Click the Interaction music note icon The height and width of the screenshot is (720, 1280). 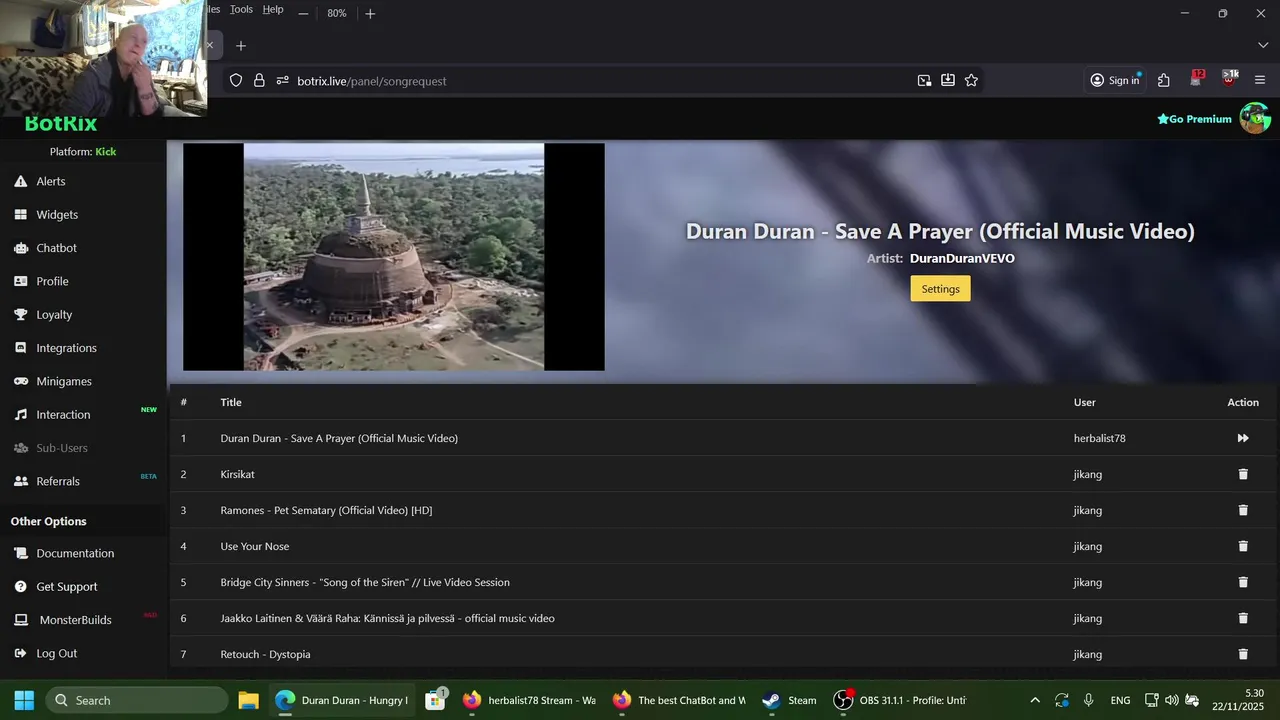(20, 414)
